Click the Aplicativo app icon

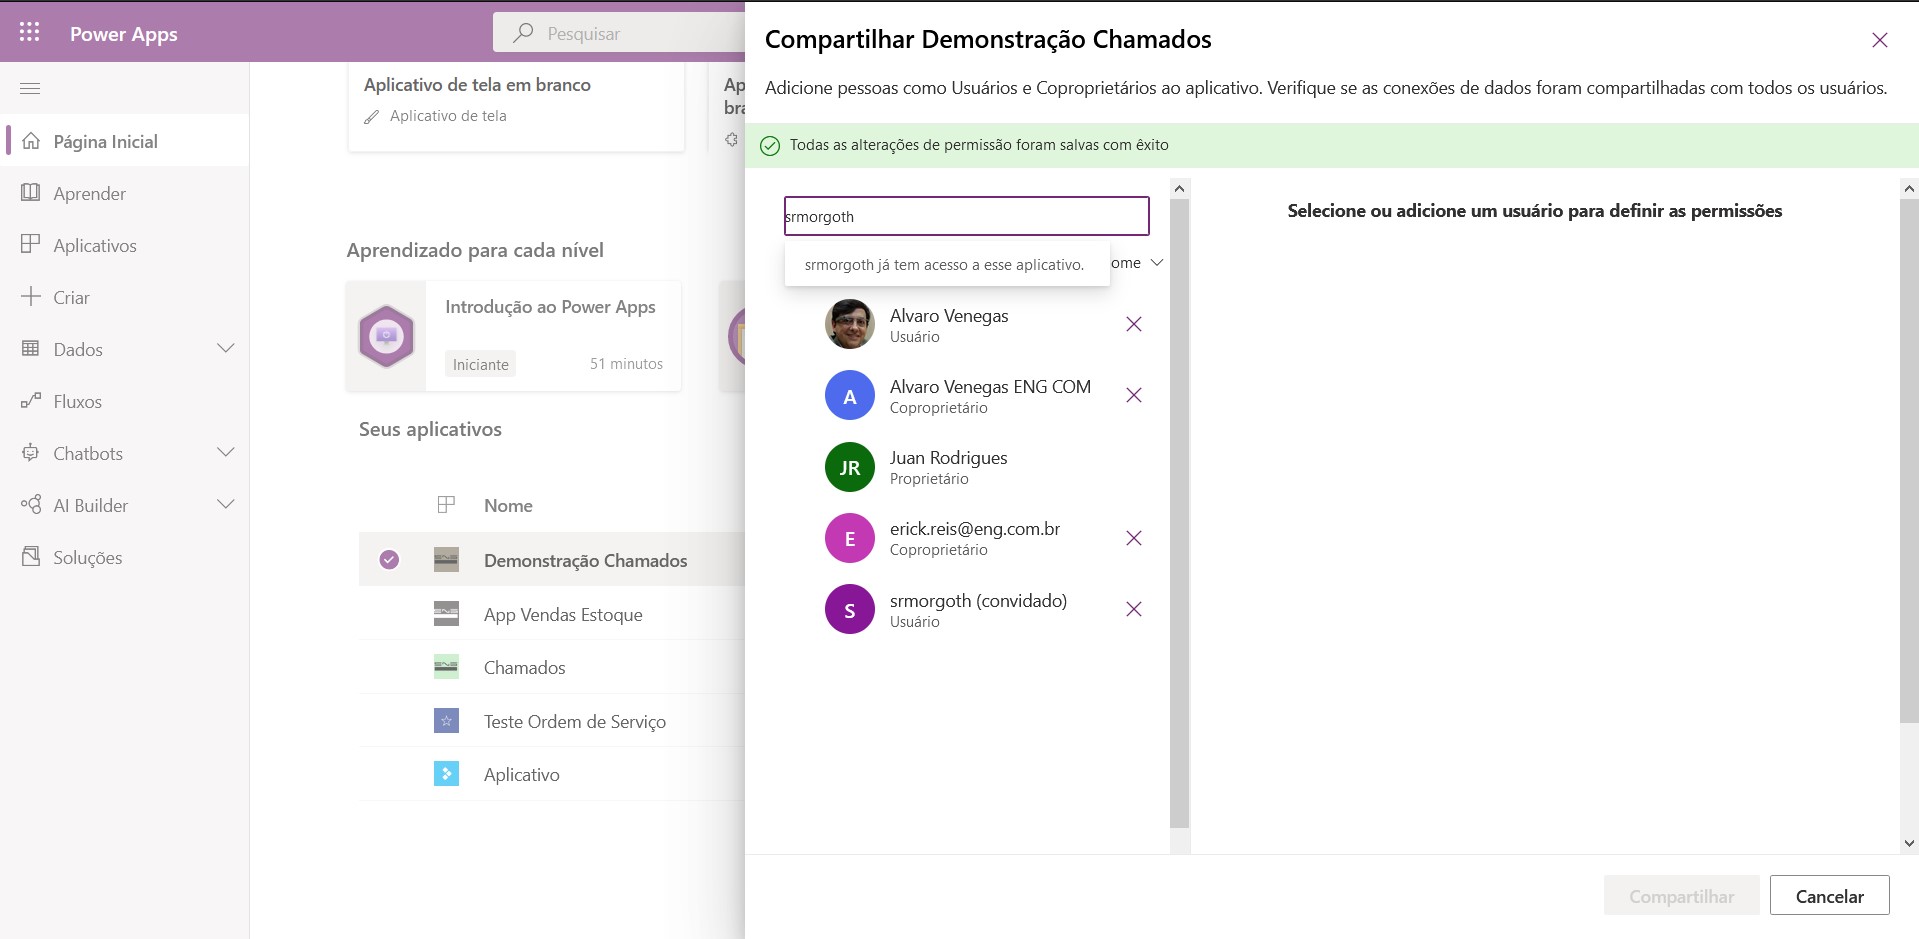(446, 774)
